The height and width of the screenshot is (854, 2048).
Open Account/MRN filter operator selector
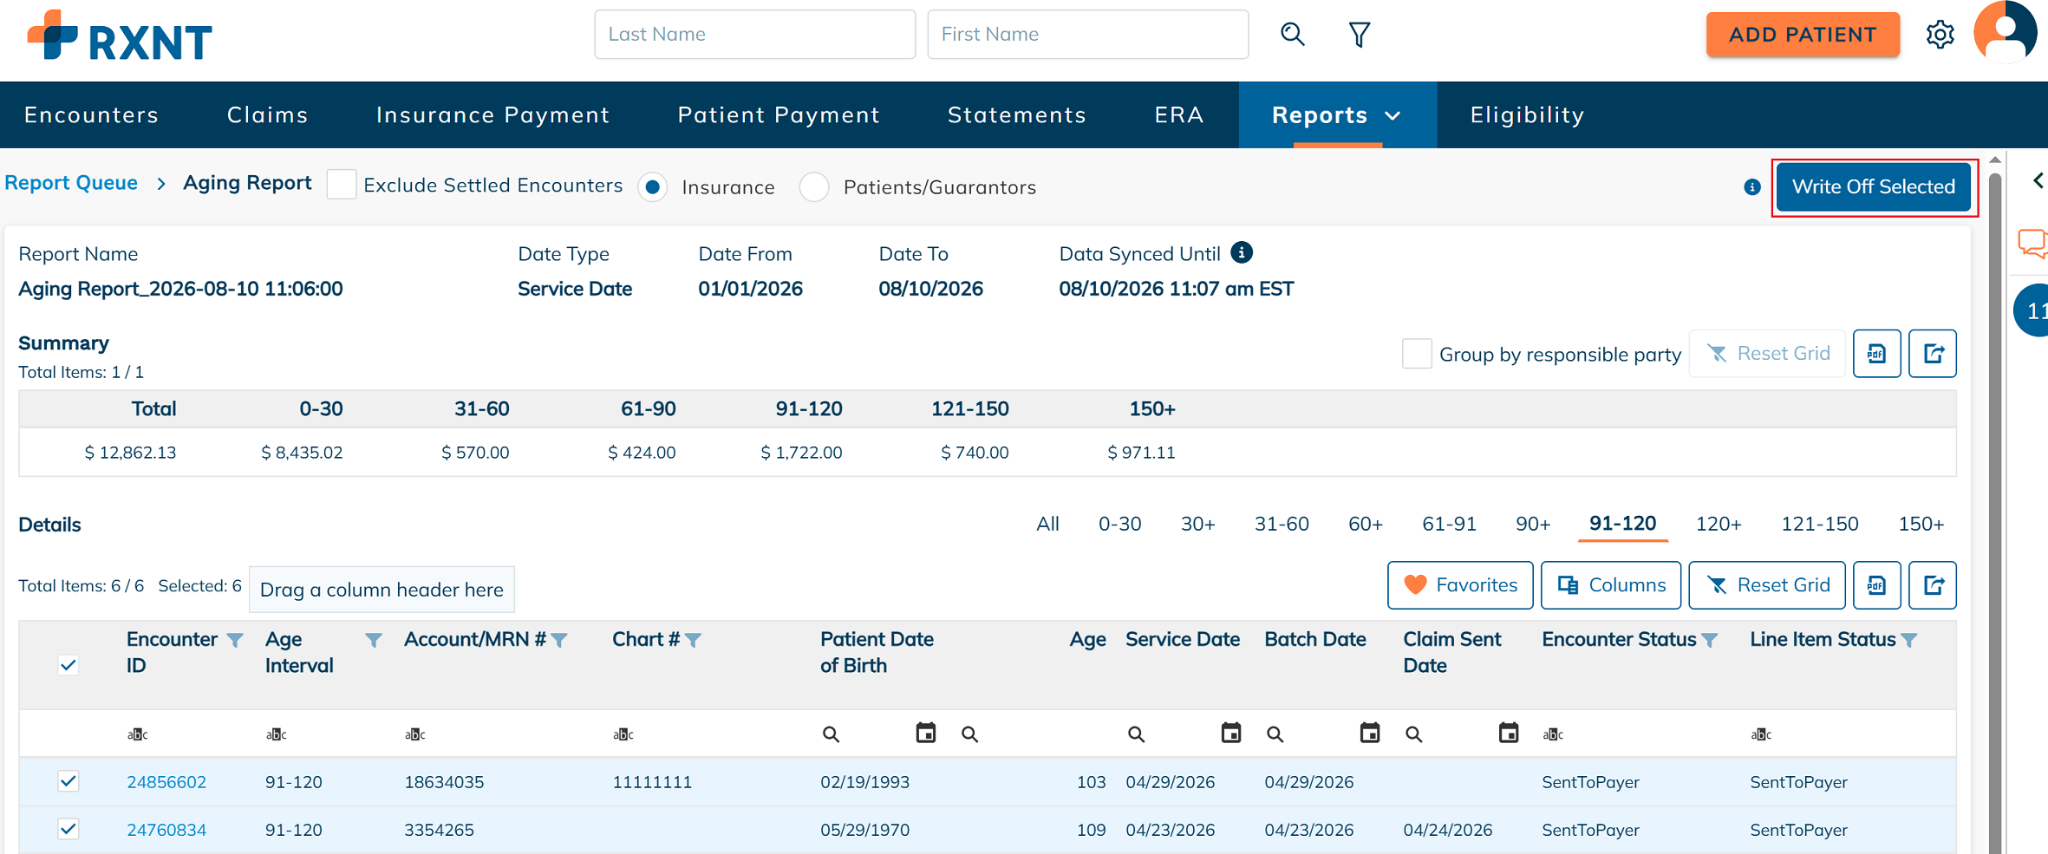pos(415,734)
